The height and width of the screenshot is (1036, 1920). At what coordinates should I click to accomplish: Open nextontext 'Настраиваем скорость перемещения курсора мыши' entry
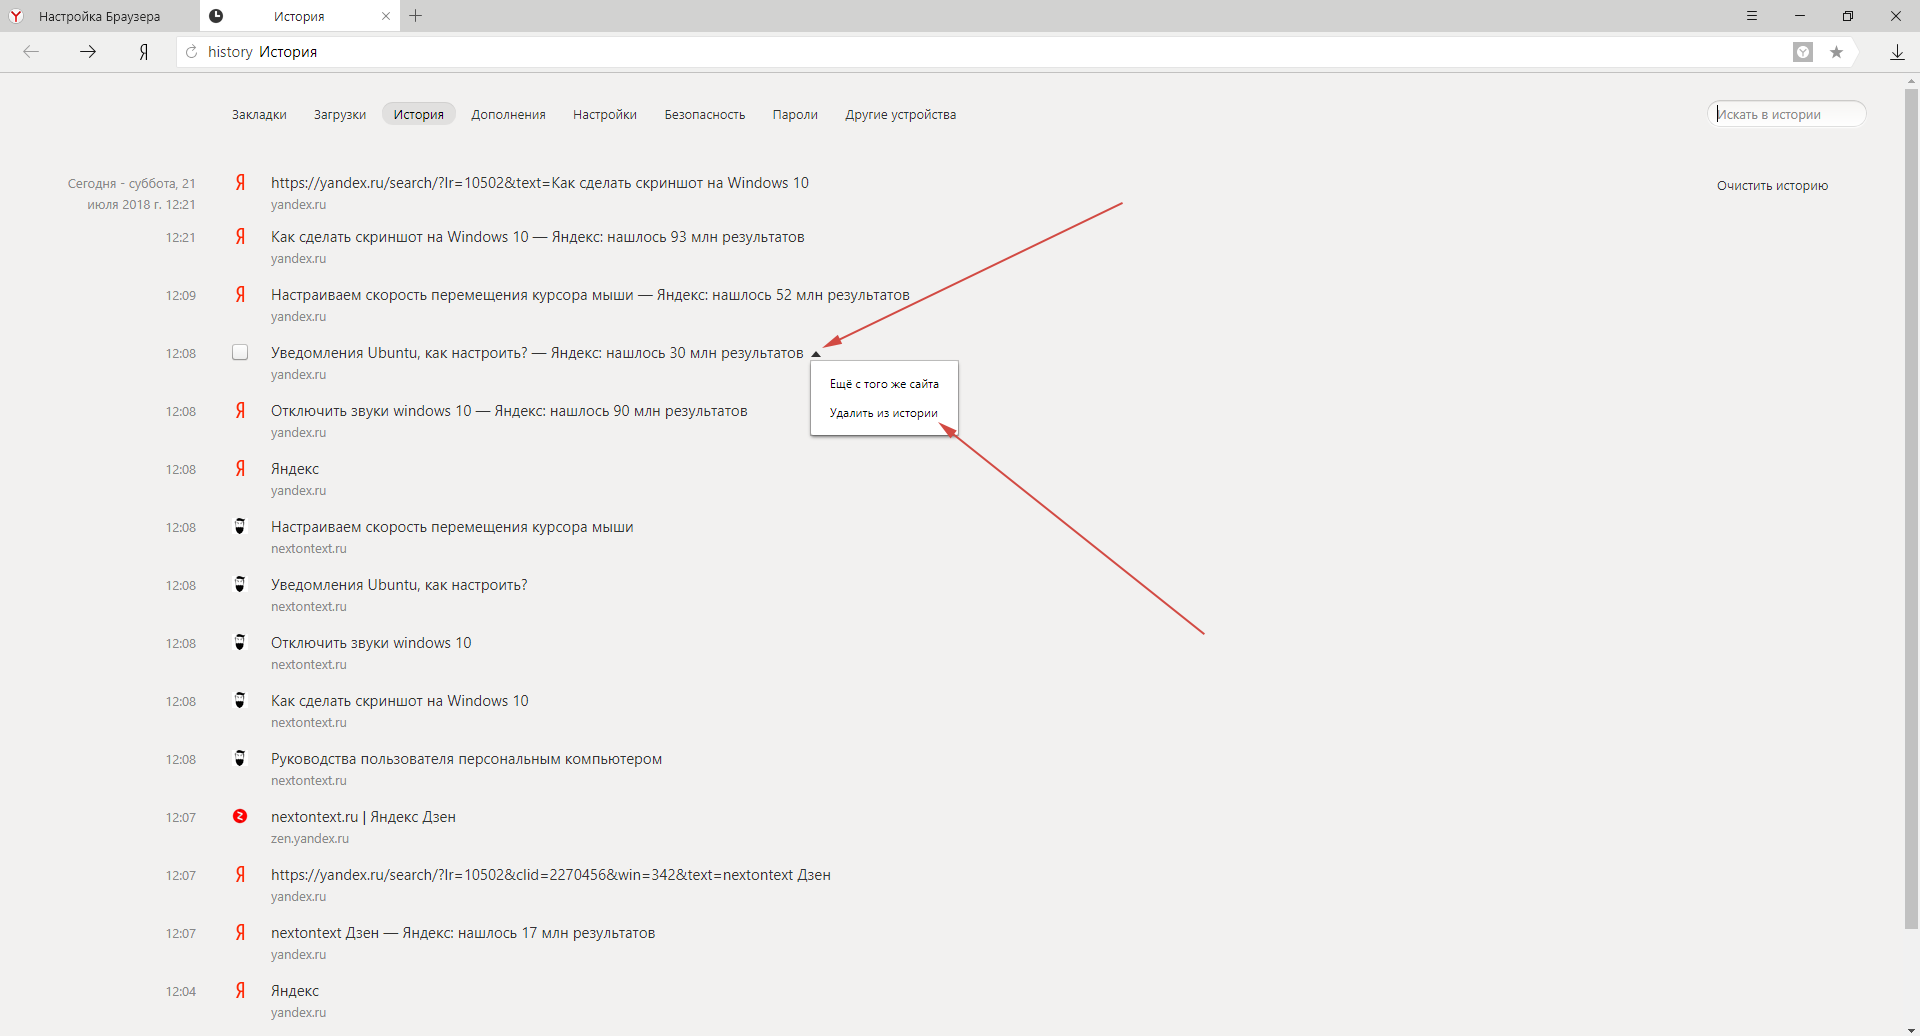click(452, 527)
